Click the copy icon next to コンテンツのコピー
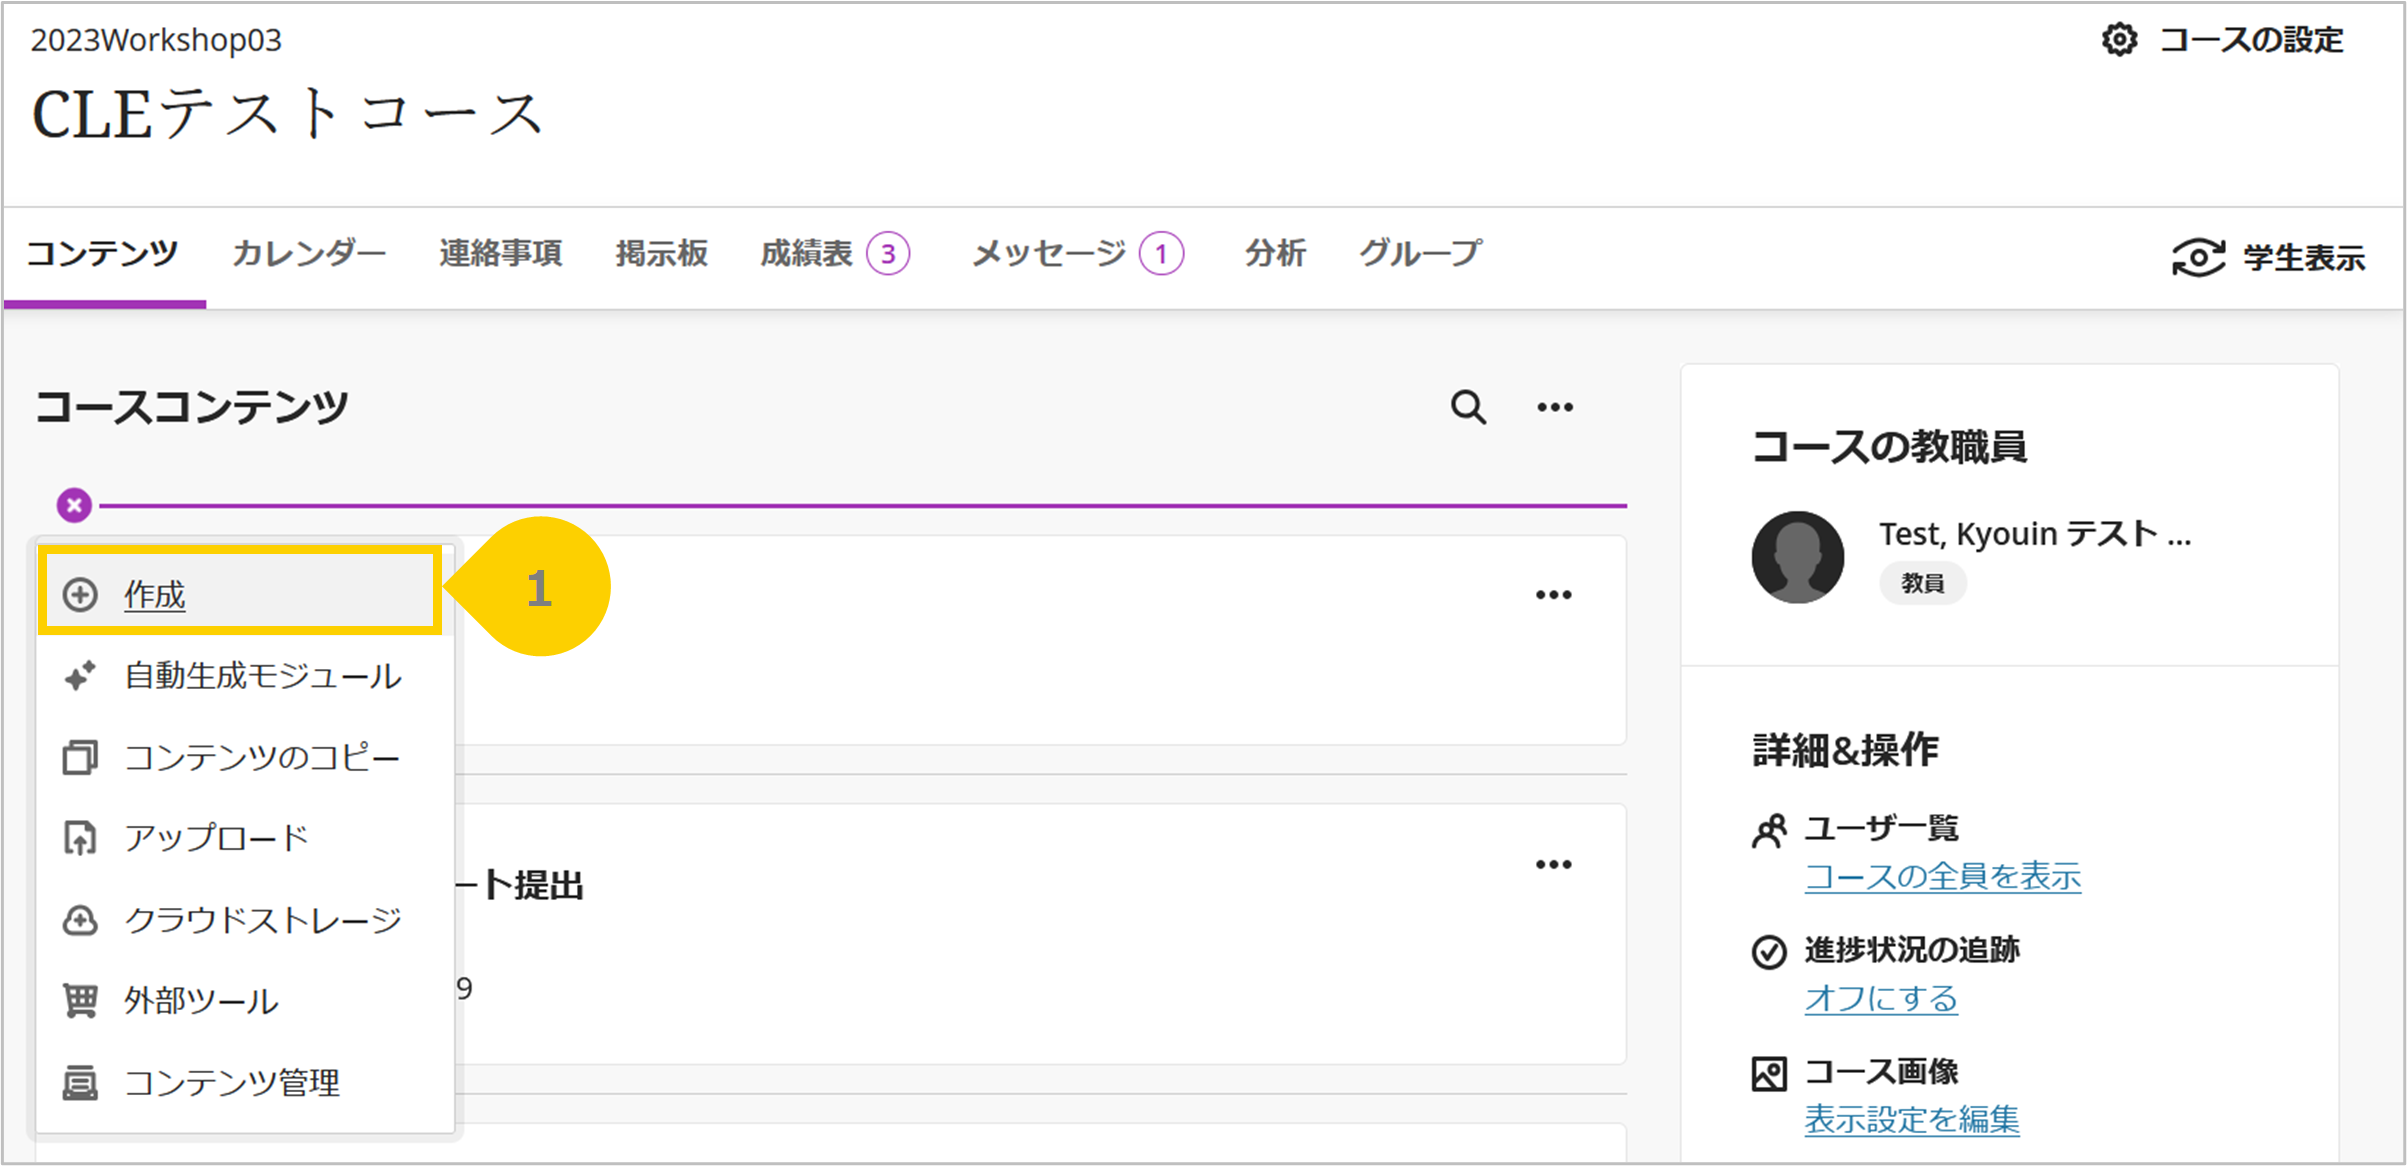Image resolution: width=2407 pixels, height=1166 pixels. [80, 757]
